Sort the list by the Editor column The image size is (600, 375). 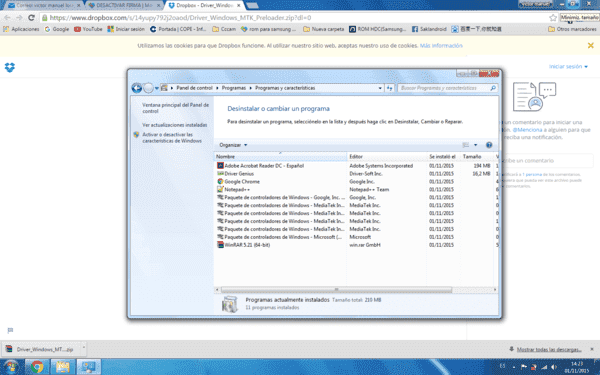click(x=387, y=157)
